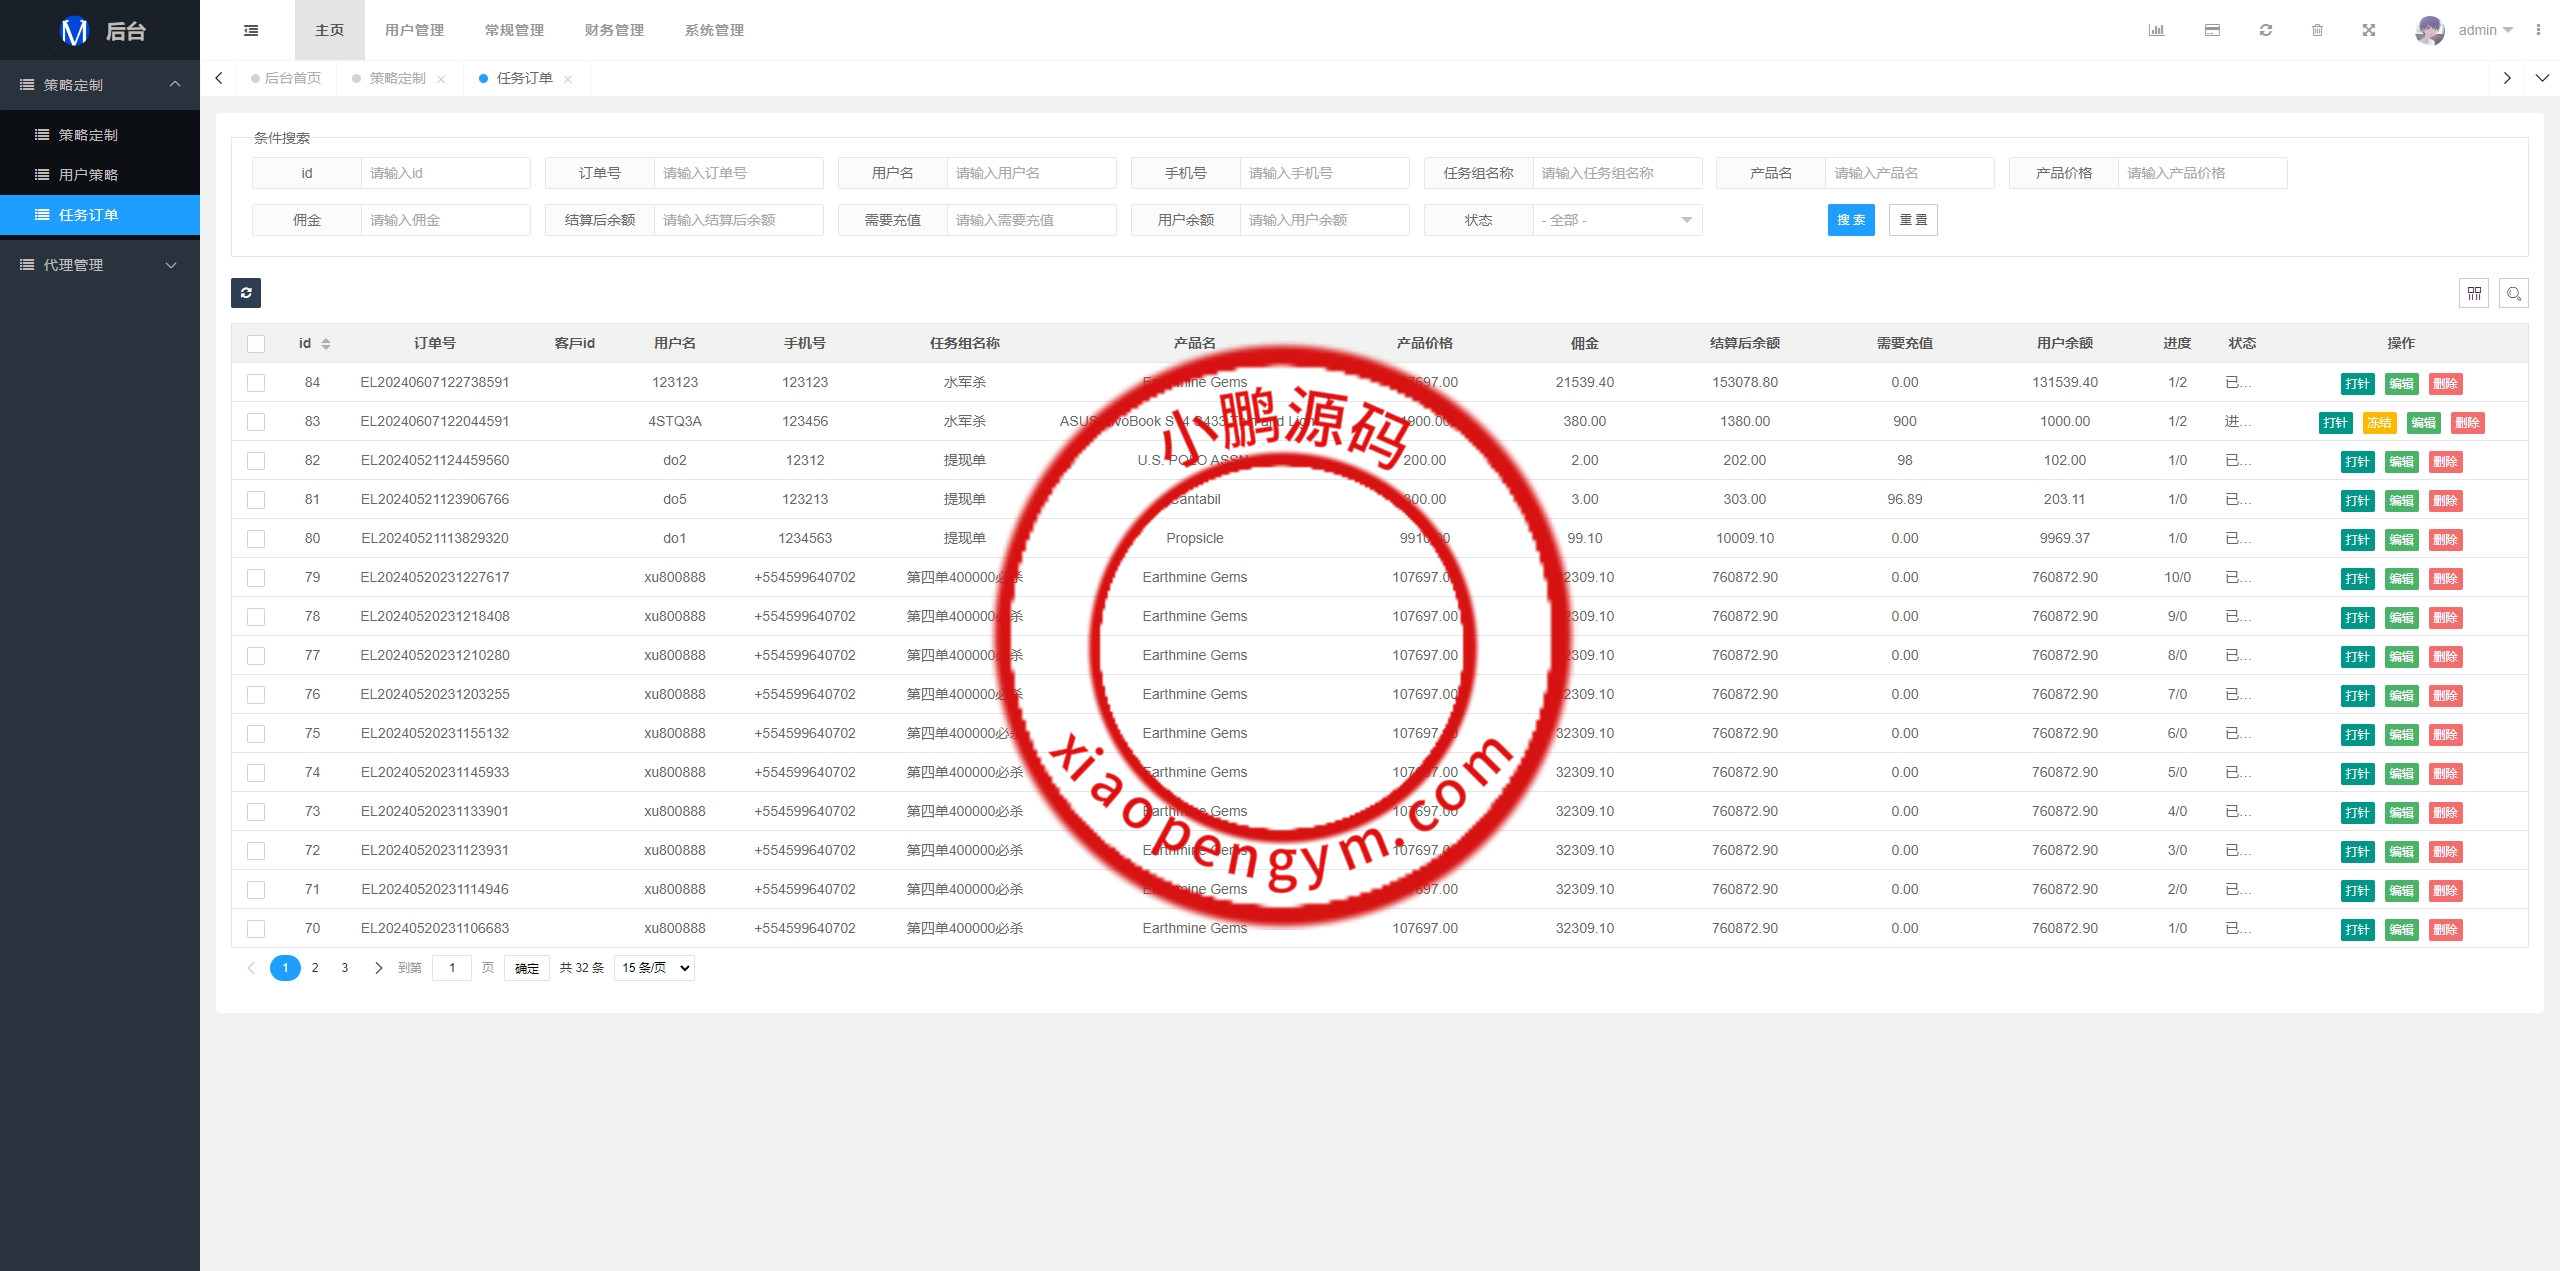
Task: Close the 任务订单 tab
Action: (x=568, y=79)
